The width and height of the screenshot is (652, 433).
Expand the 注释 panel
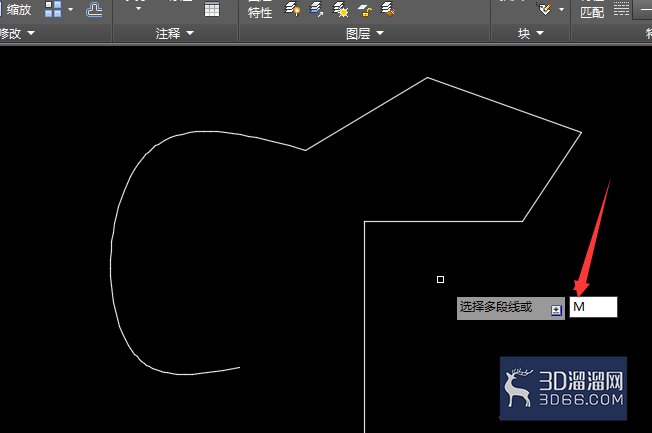(175, 33)
